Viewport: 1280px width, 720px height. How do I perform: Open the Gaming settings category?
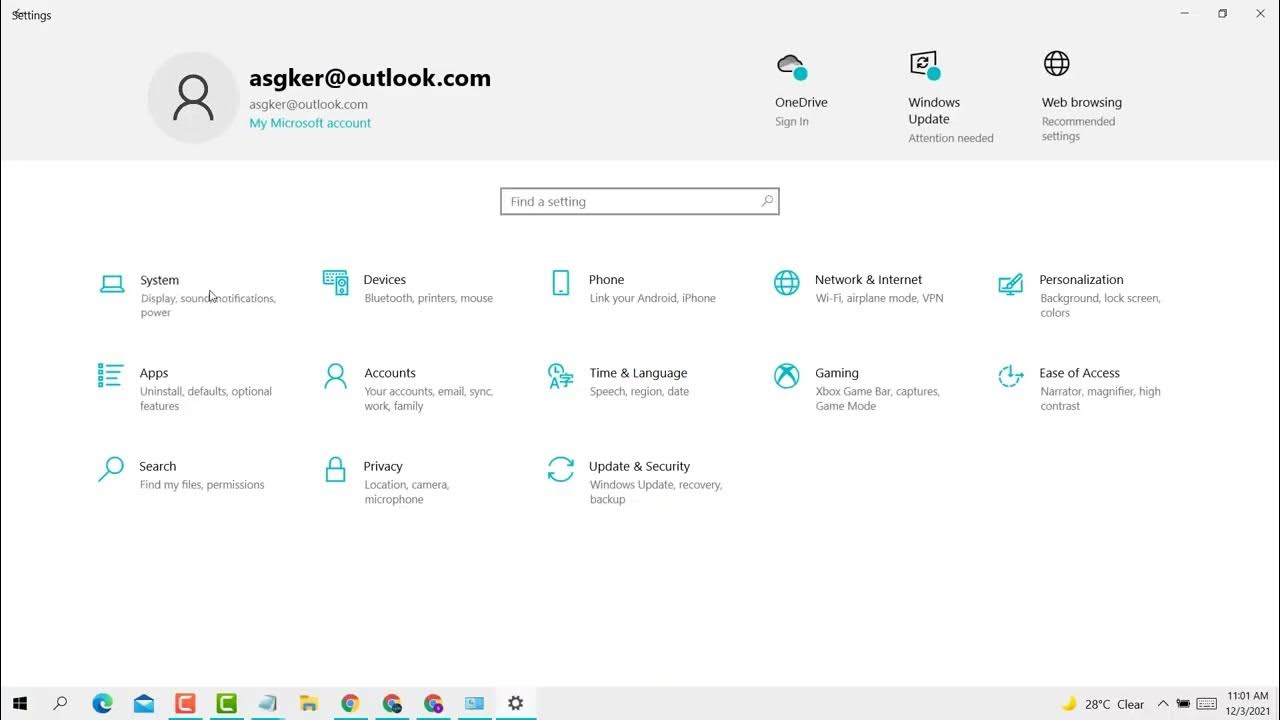859,389
